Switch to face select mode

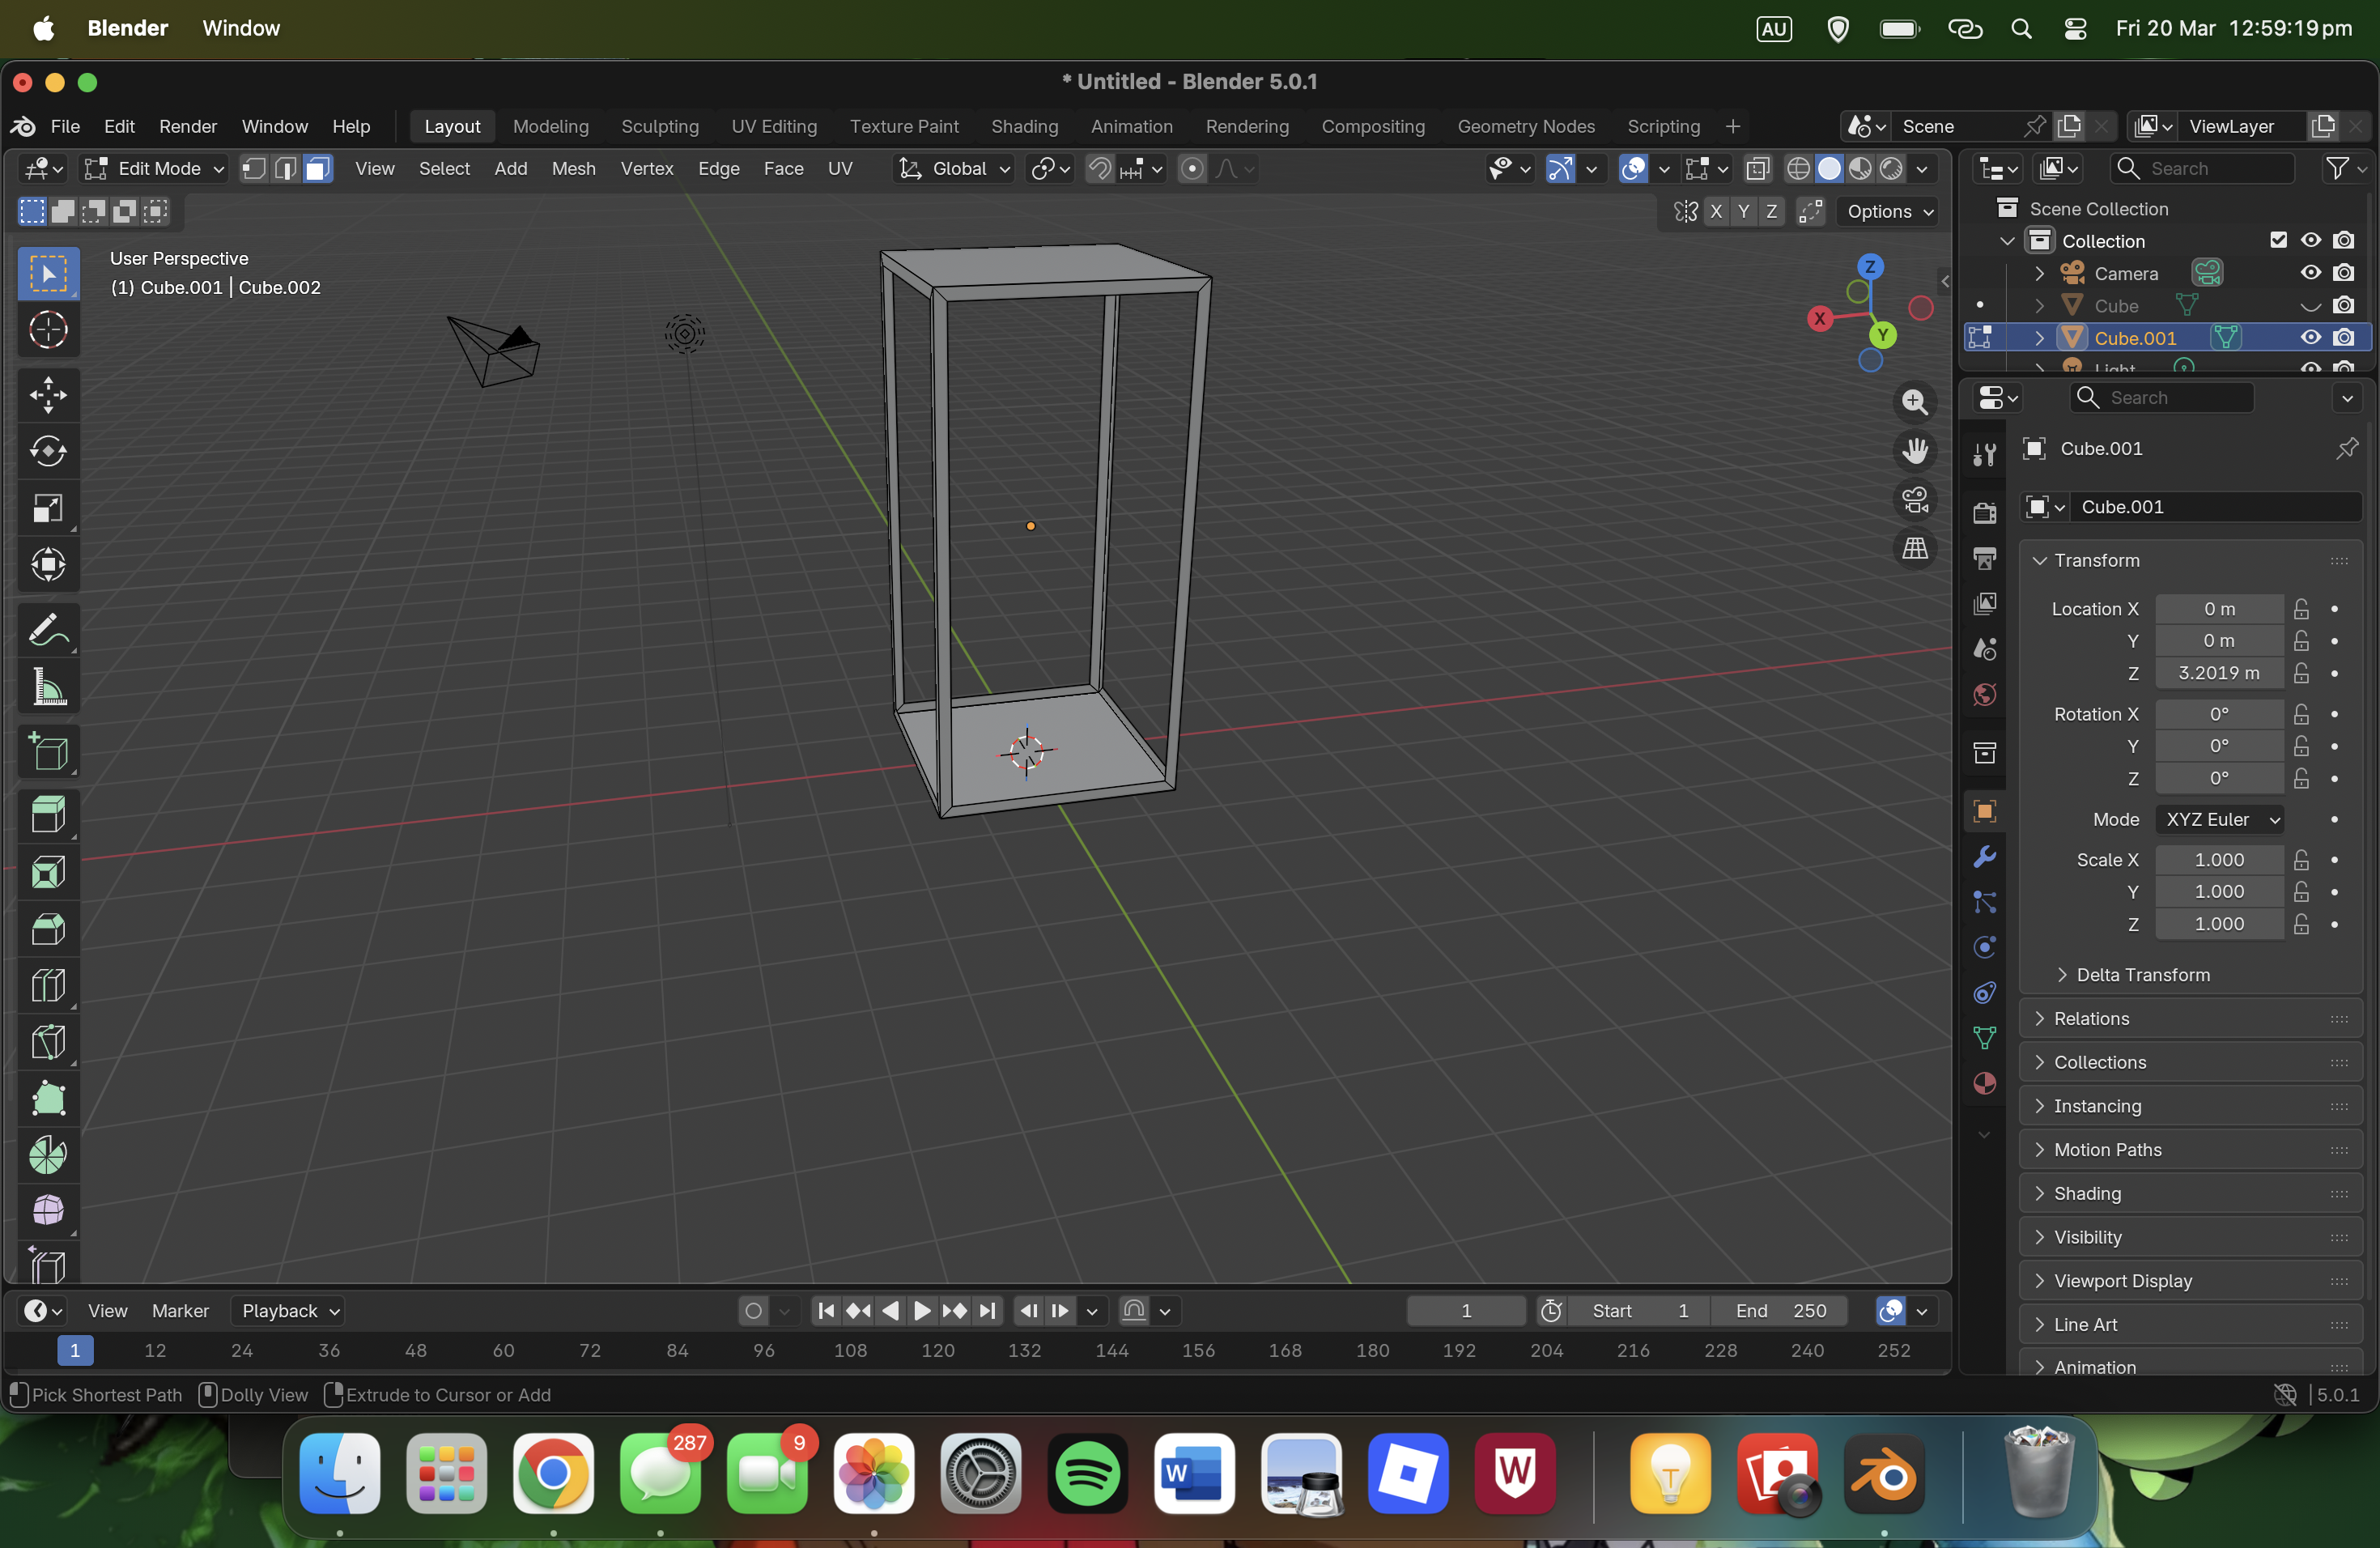point(317,169)
